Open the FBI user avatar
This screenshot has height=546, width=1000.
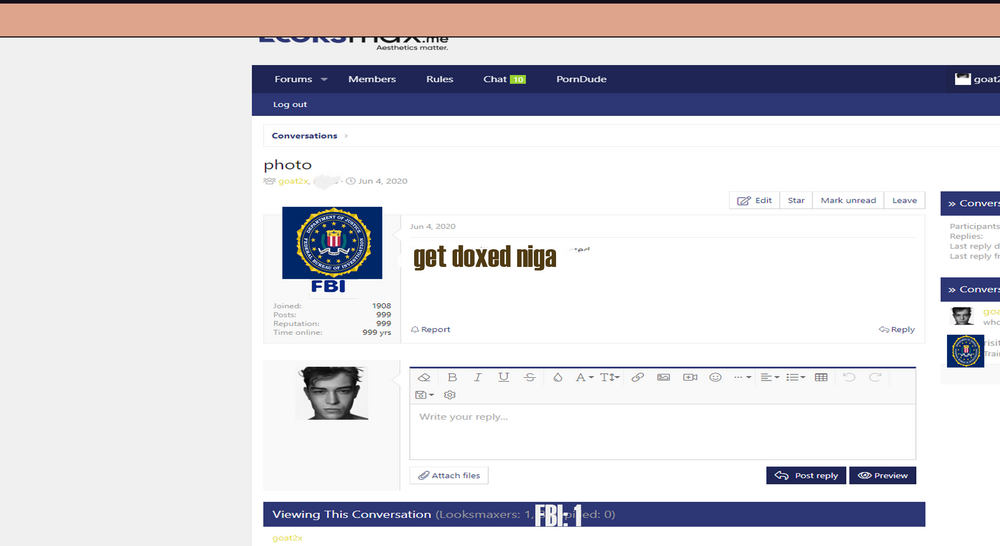pyautogui.click(x=332, y=242)
